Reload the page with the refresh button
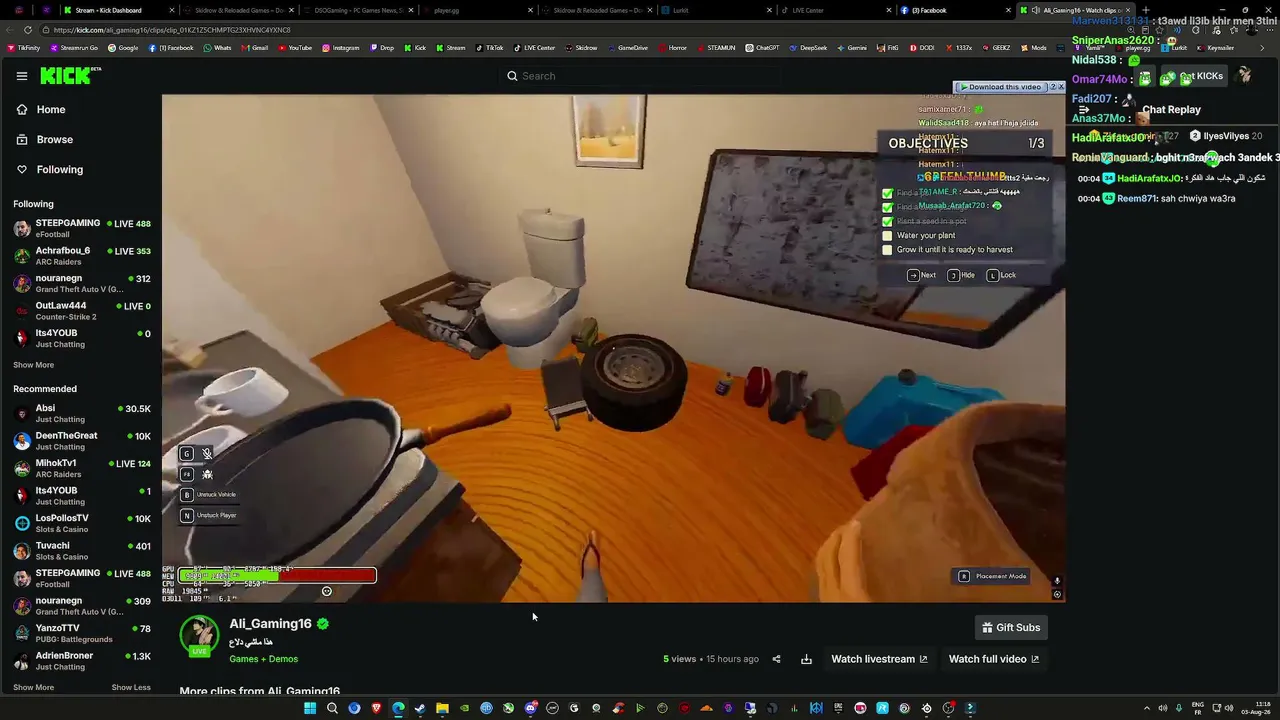Image resolution: width=1280 pixels, height=720 pixels. 28,30
